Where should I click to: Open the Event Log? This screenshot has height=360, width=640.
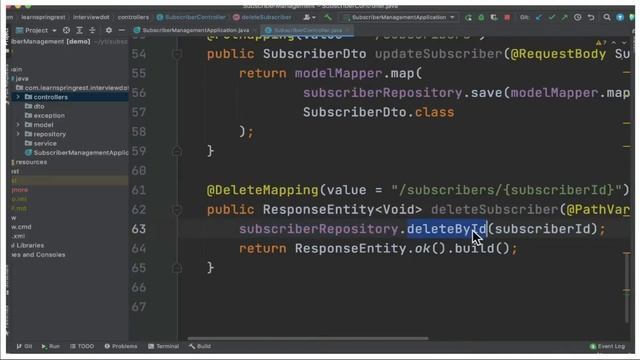[607, 346]
